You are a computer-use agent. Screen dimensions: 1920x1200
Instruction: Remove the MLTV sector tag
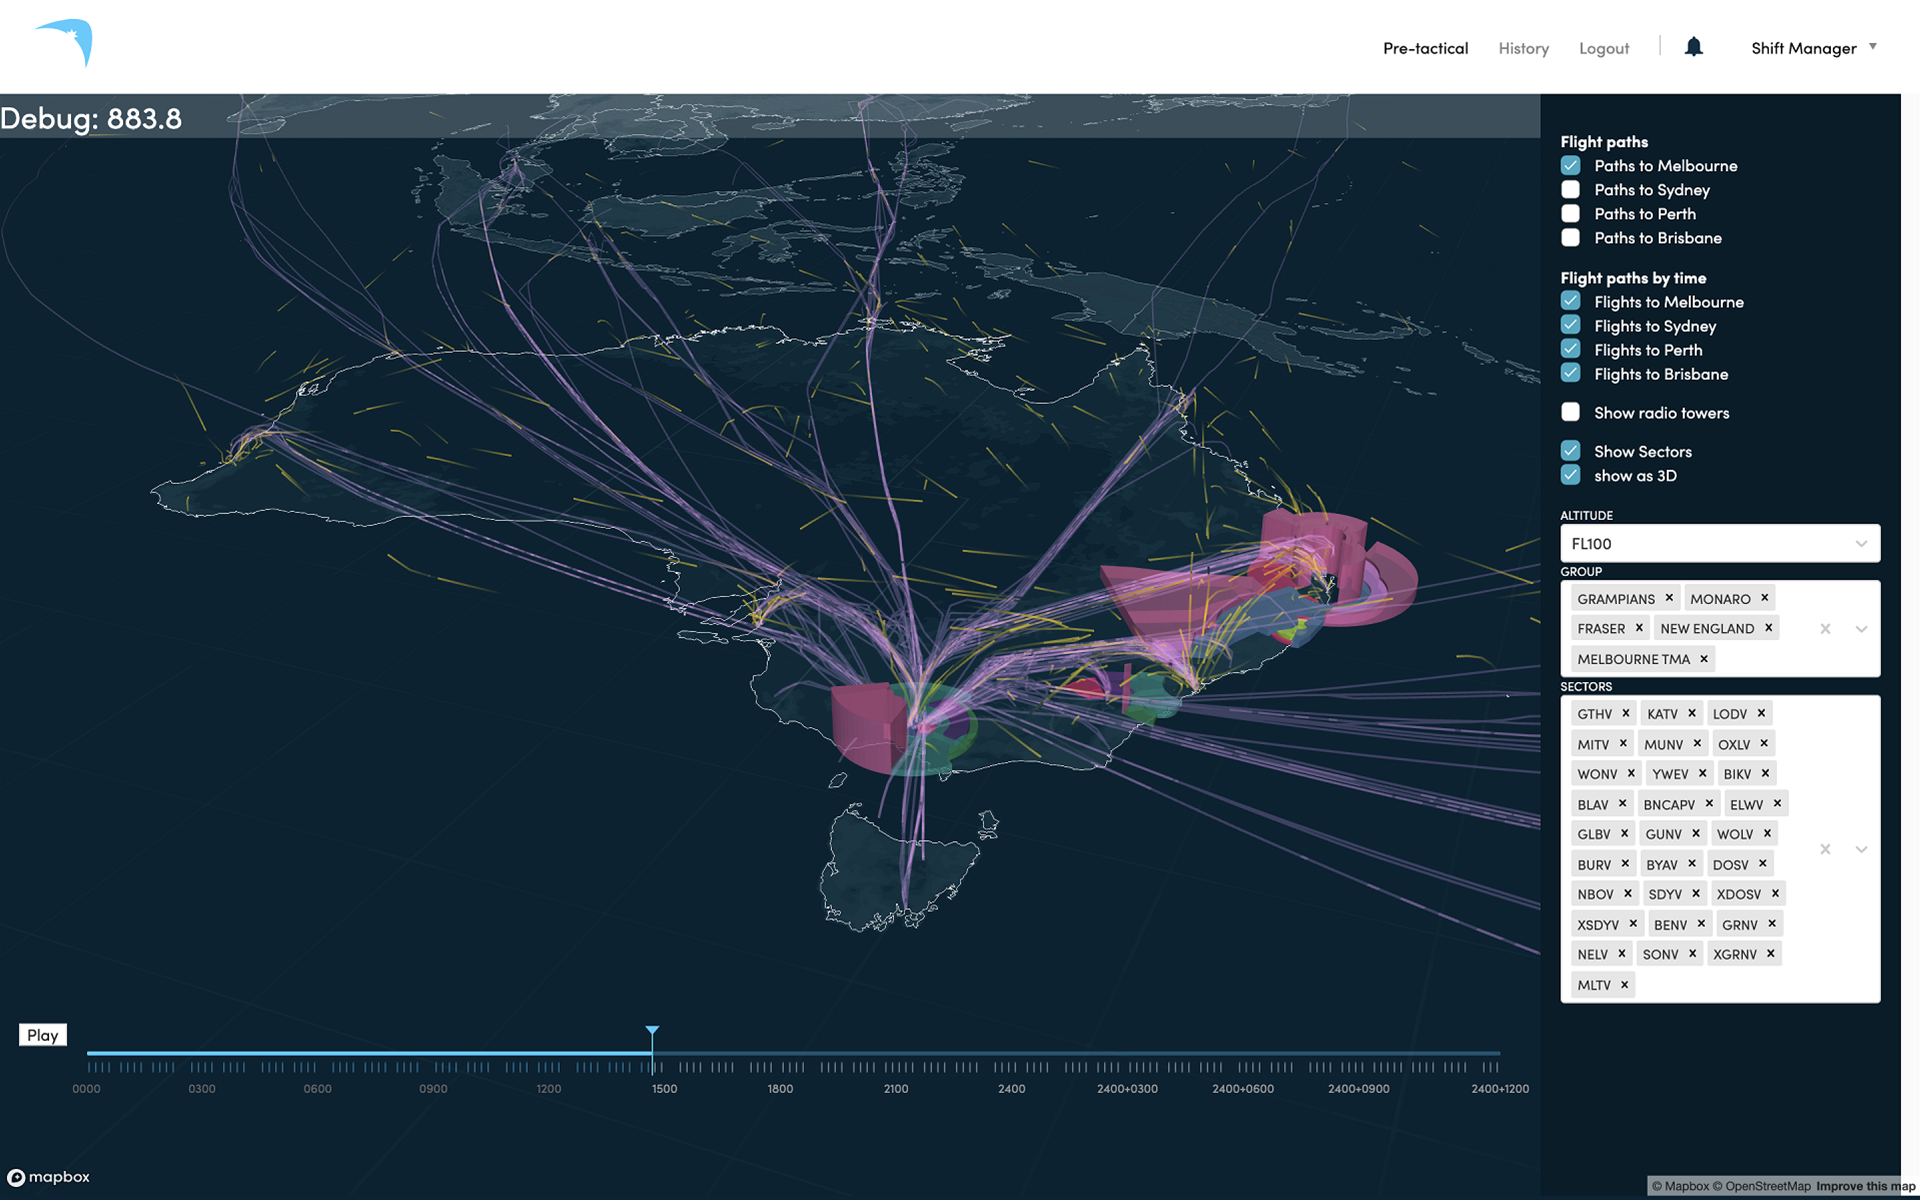[x=1625, y=985]
